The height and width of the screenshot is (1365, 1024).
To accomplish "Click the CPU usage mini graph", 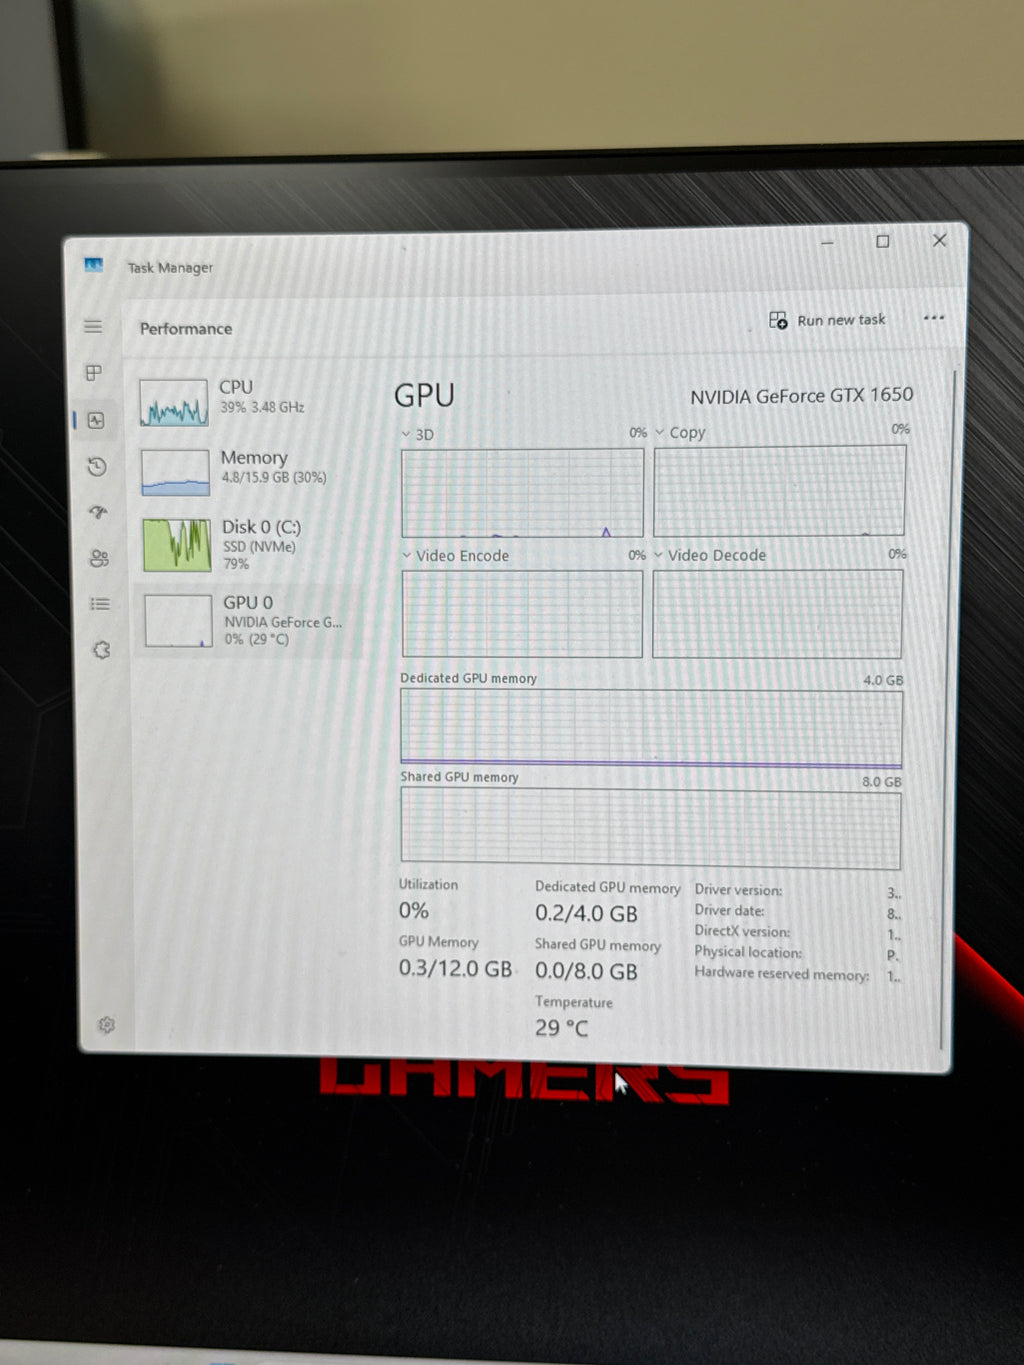I will click(174, 402).
